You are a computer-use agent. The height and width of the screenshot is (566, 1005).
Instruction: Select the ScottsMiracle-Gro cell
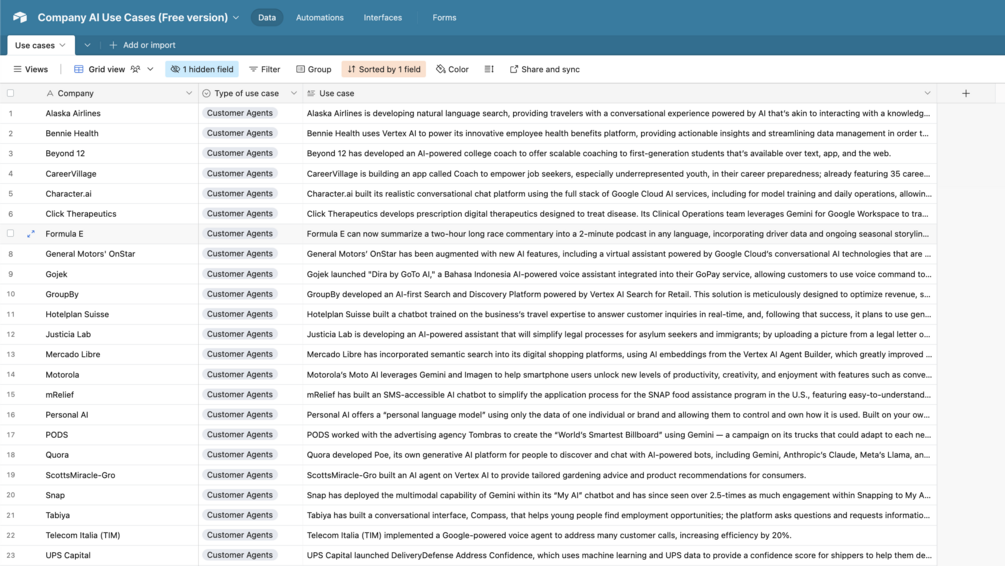point(119,475)
